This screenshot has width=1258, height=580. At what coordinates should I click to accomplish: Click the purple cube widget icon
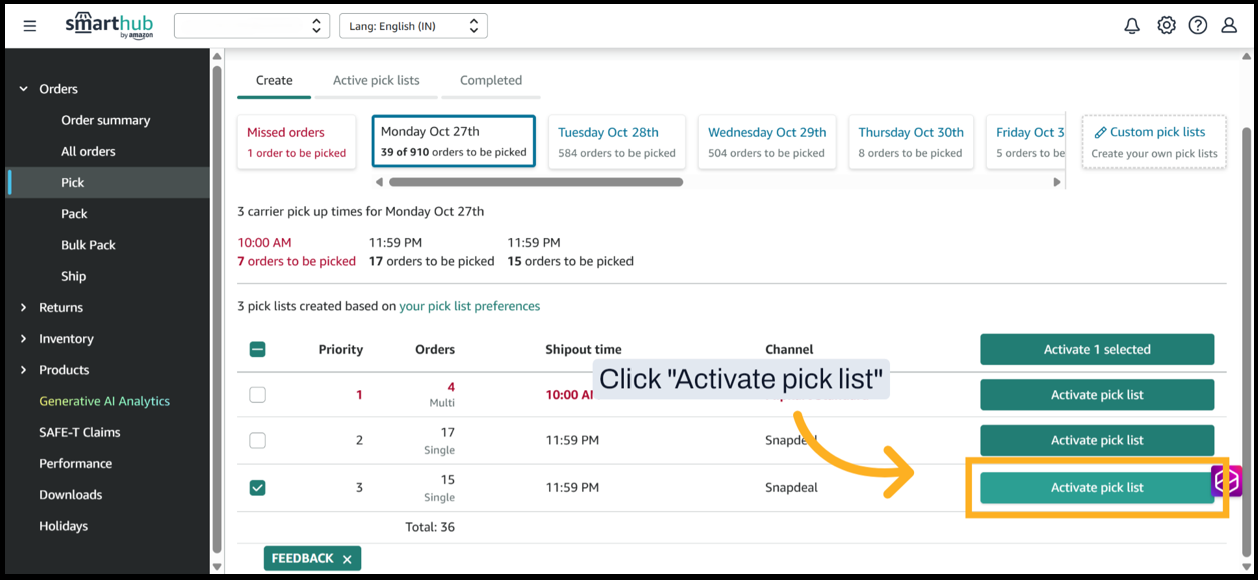[x=1227, y=482]
